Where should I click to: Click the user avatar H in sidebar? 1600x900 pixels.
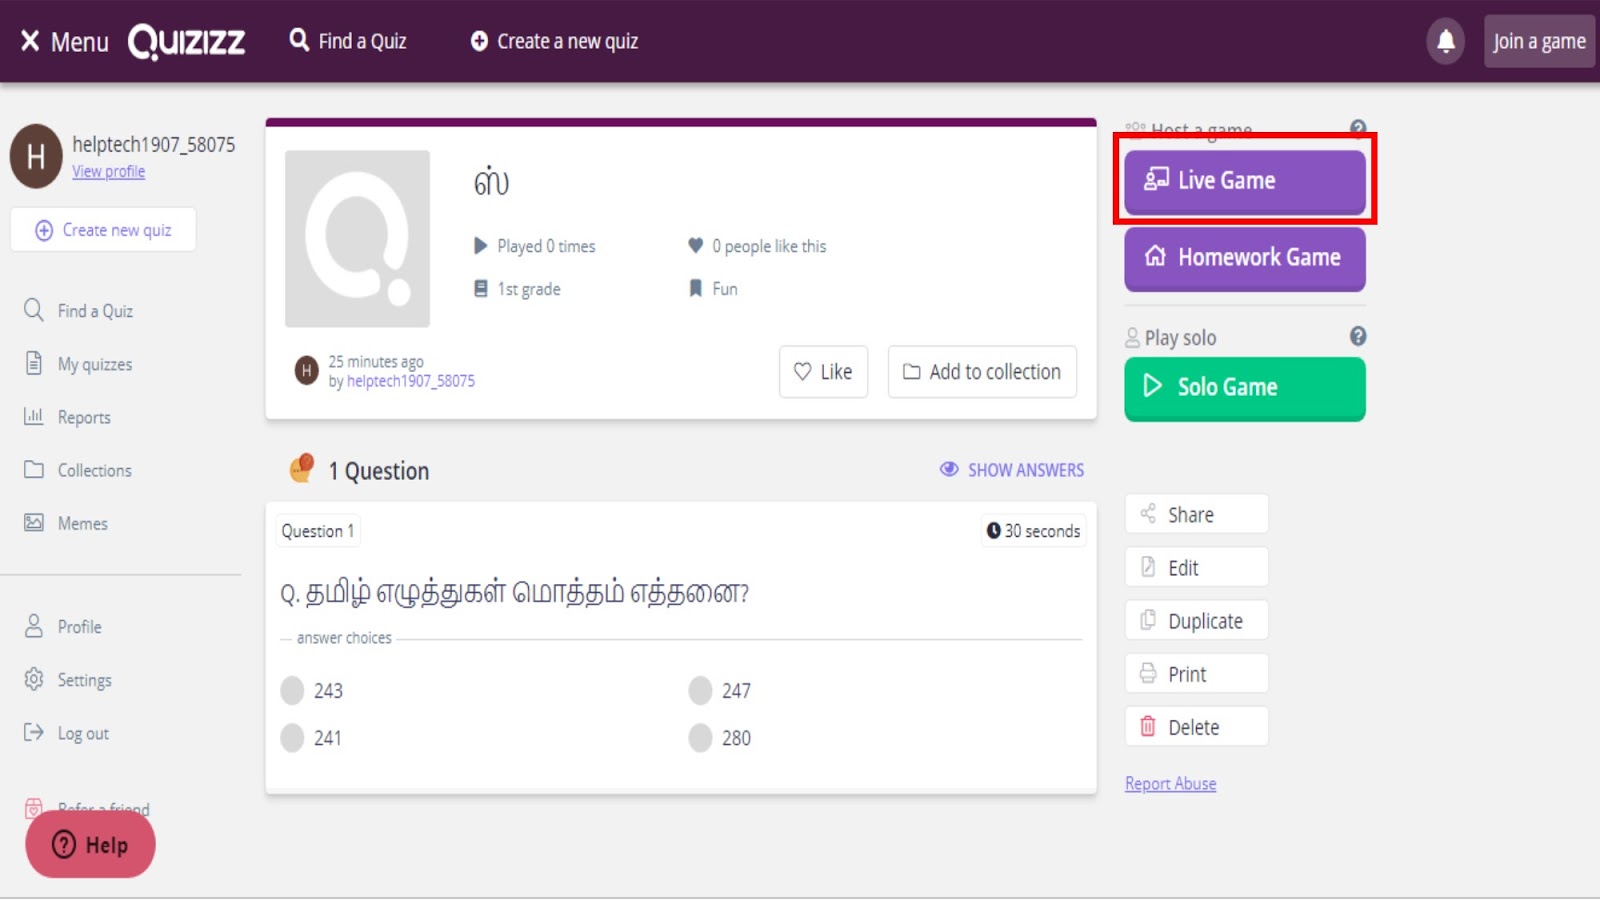(36, 156)
